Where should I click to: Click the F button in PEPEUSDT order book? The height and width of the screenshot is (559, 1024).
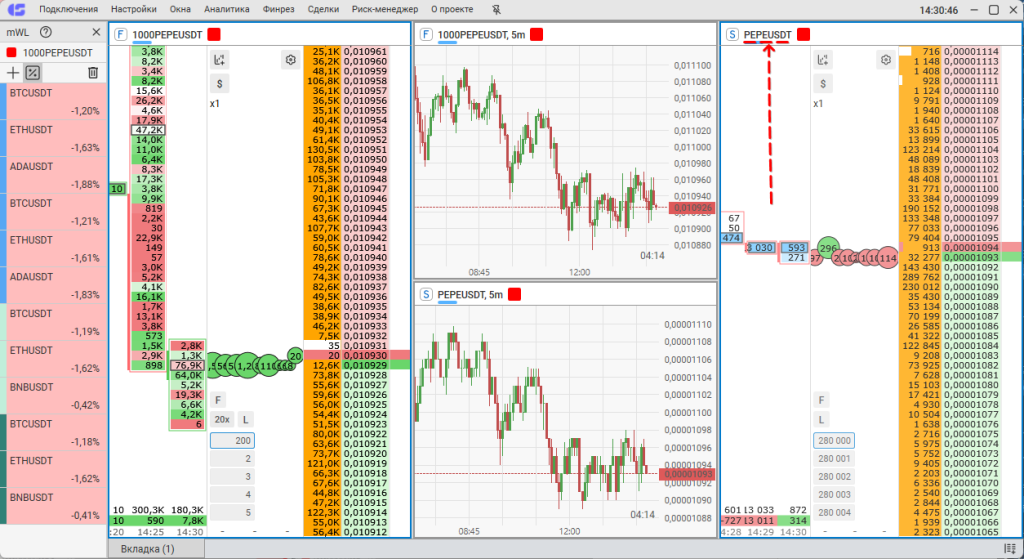tap(822, 400)
